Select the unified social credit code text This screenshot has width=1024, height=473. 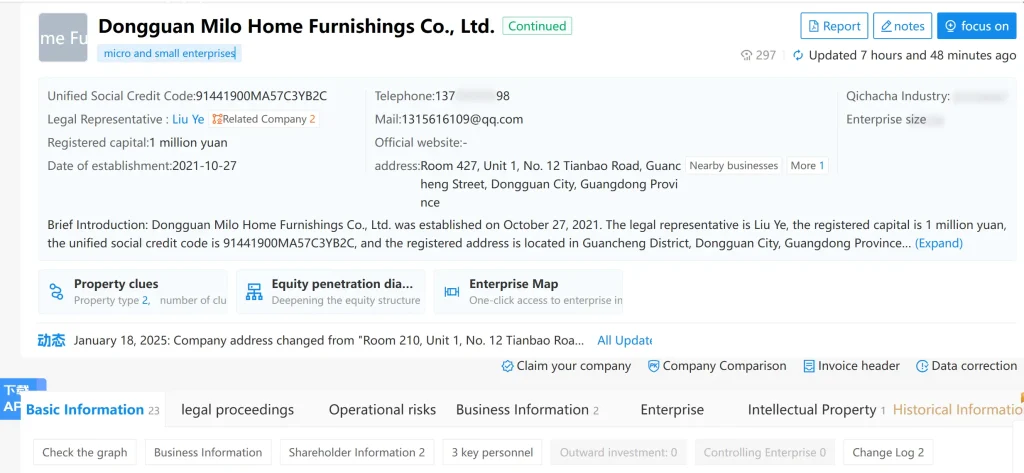coord(261,96)
